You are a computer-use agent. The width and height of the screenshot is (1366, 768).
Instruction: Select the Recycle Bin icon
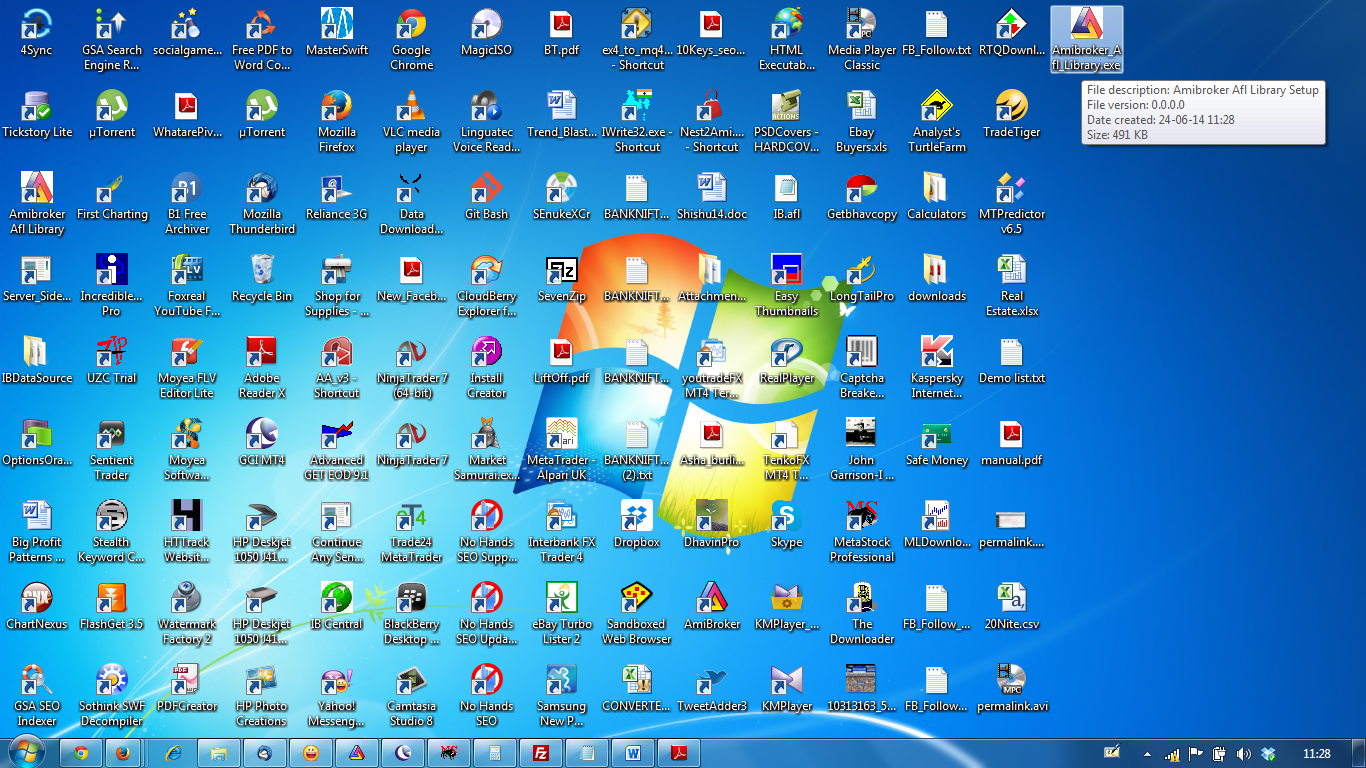tap(262, 278)
